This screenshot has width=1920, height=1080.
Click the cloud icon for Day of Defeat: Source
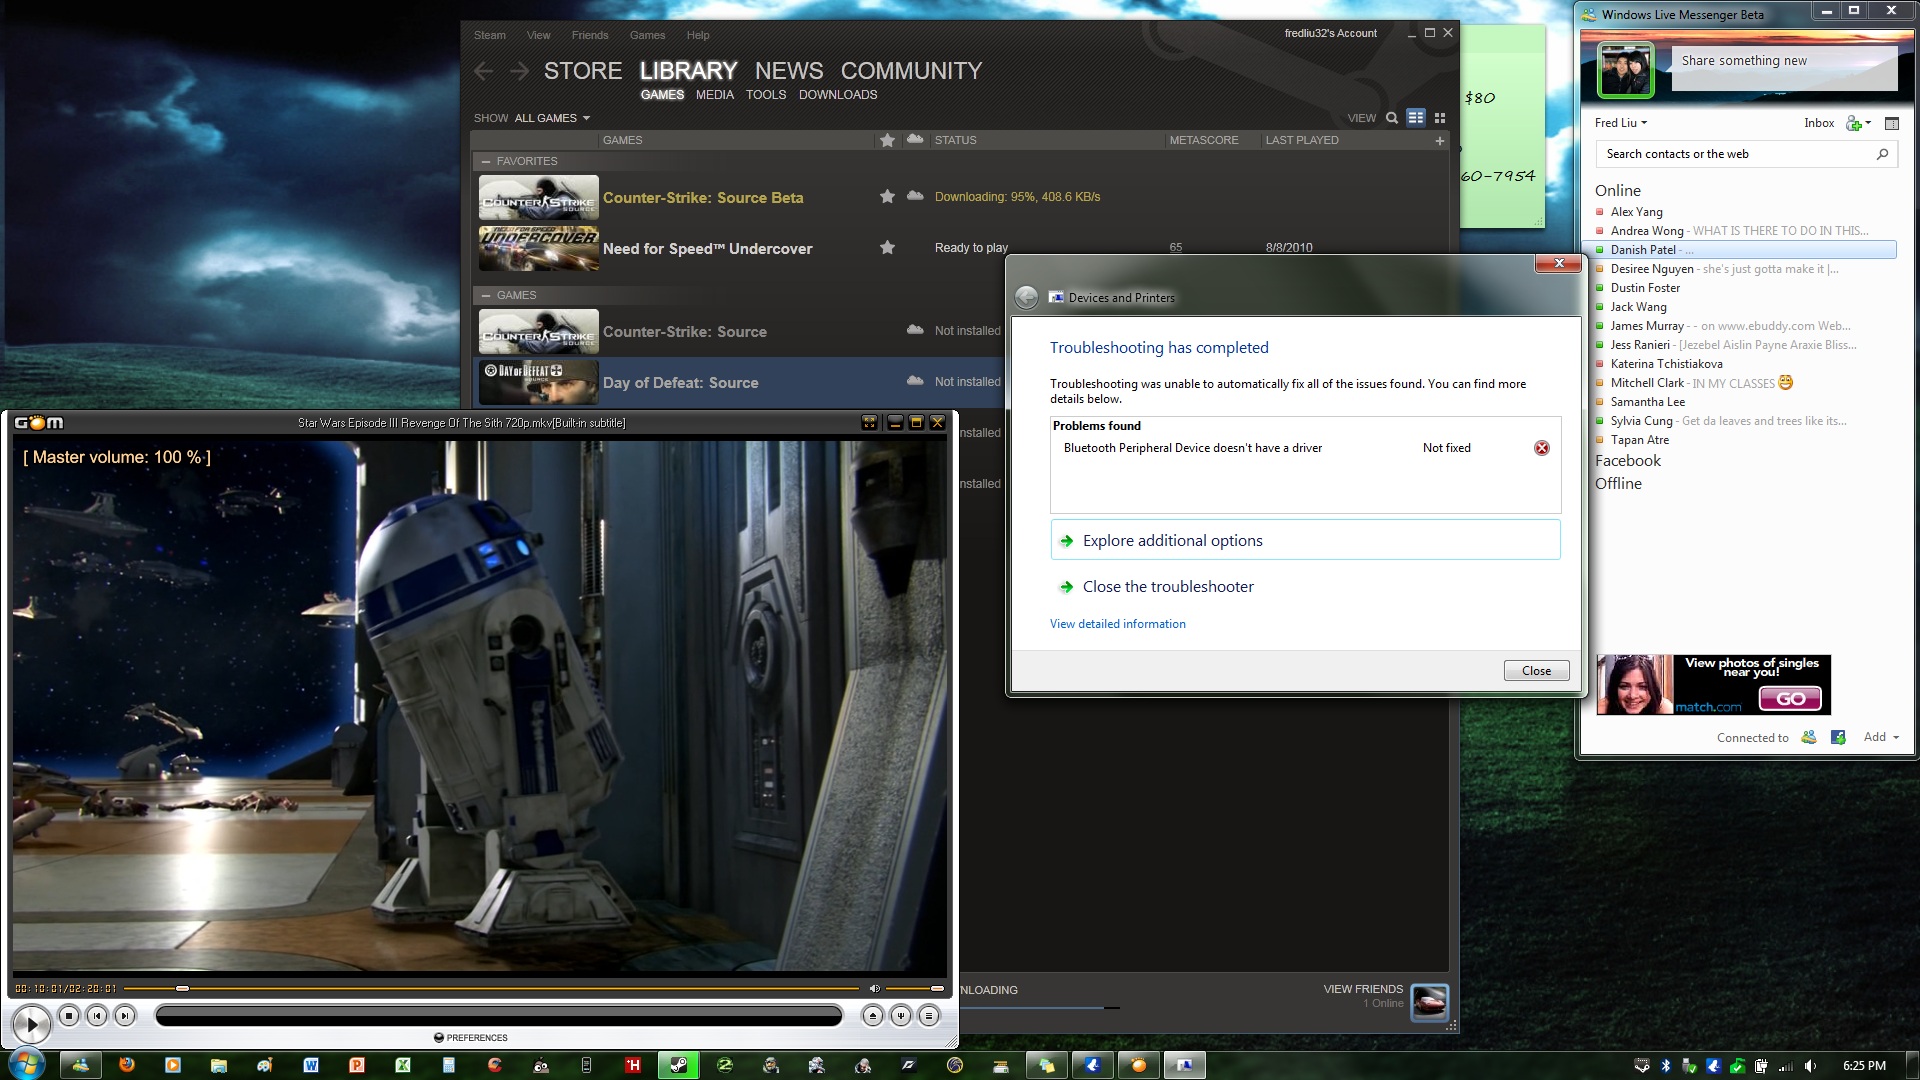(x=915, y=381)
